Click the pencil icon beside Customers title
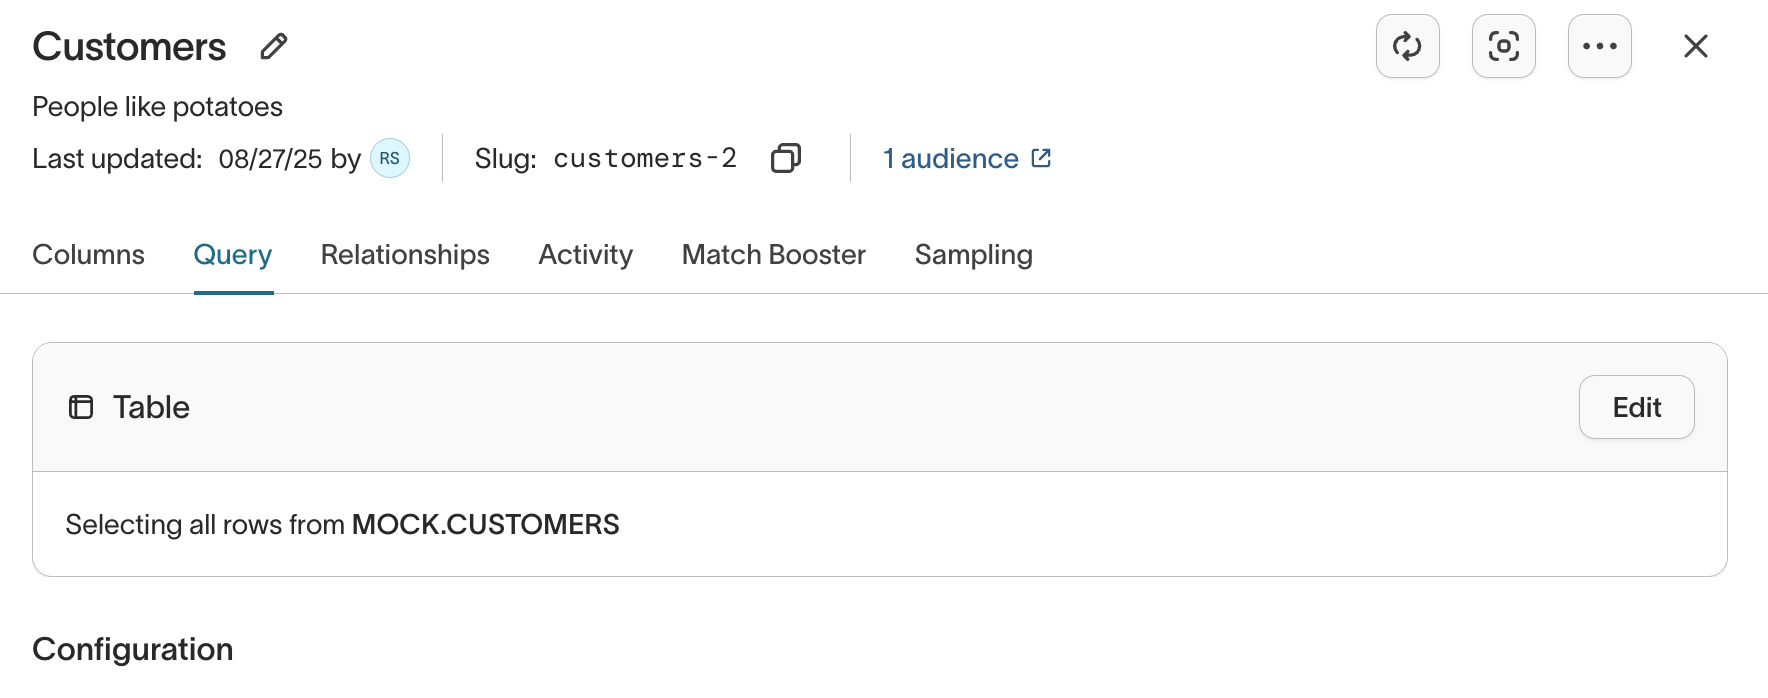This screenshot has height=698, width=1768. tap(273, 47)
